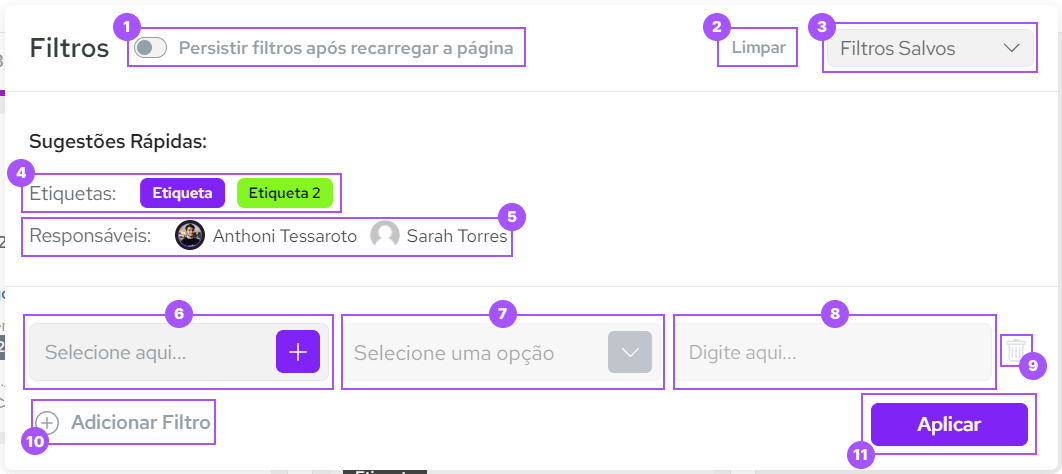Click the Limpar link to clear filters
1062x474 pixels.
(x=759, y=48)
